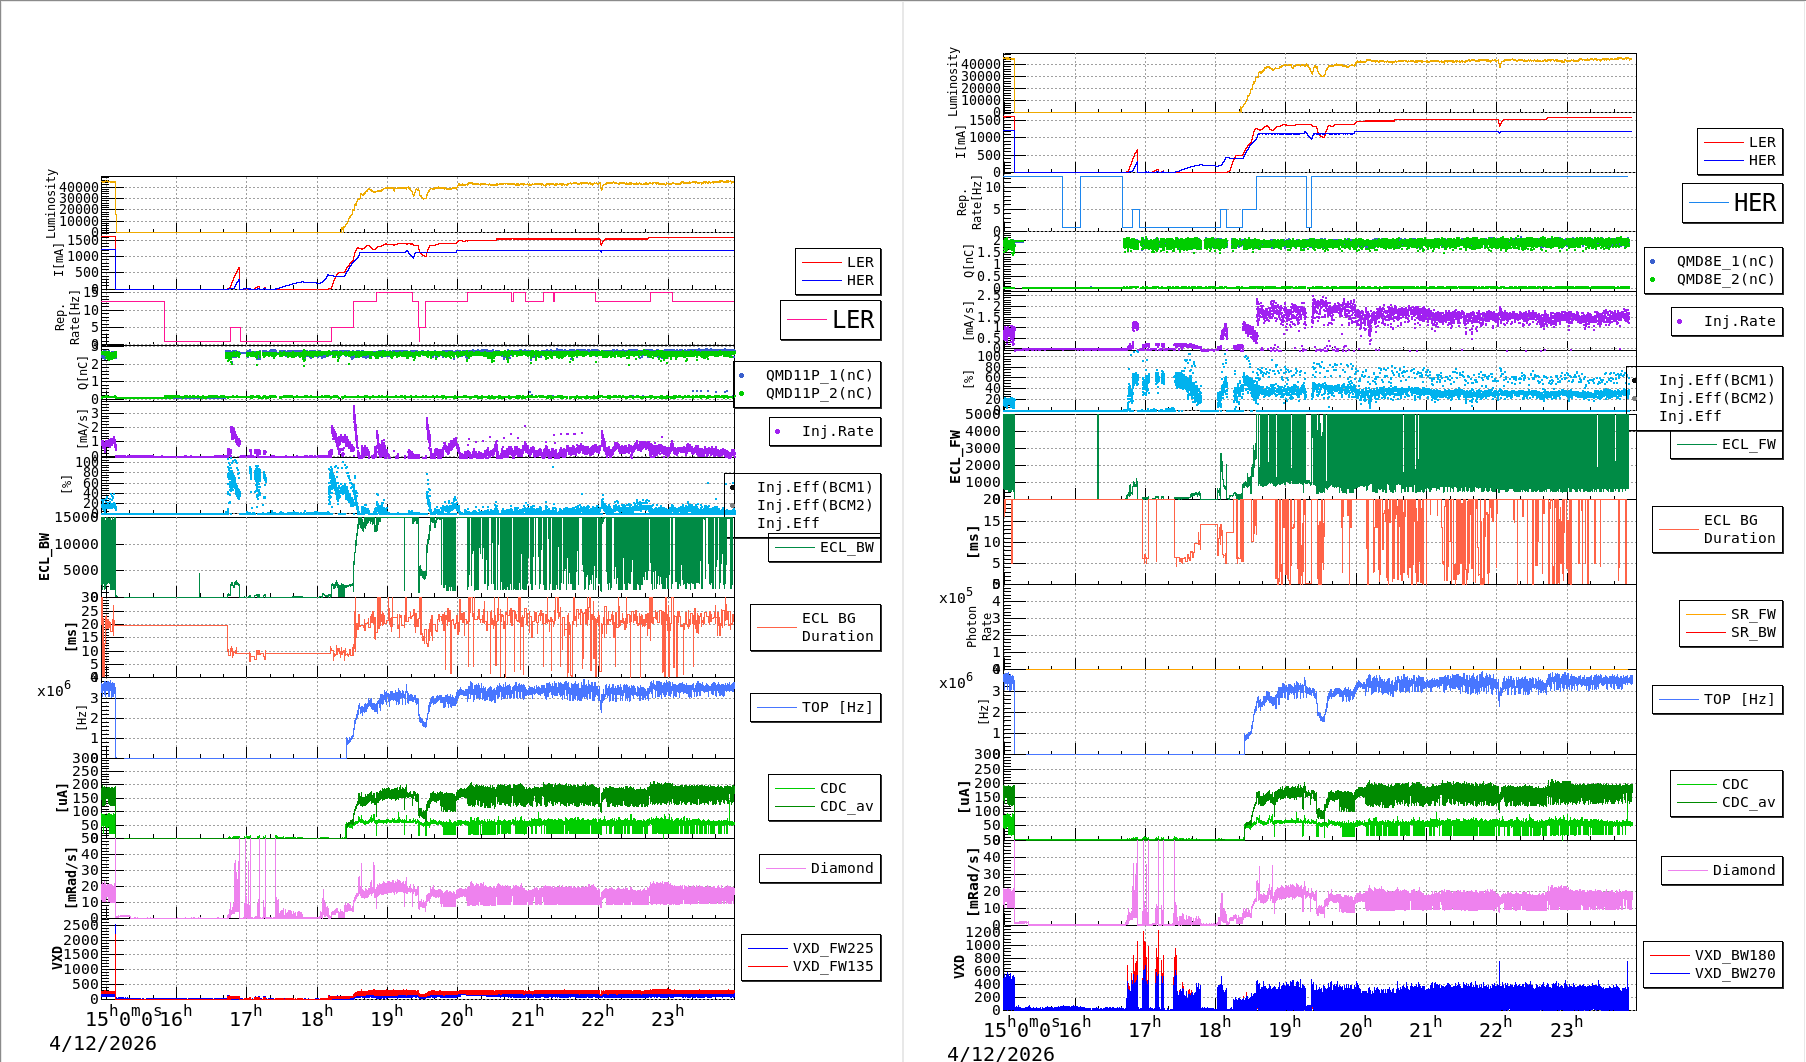Image resolution: width=1806 pixels, height=1062 pixels.
Task: Click the ECL_BW y-axis title
Action: pyautogui.click(x=44, y=556)
